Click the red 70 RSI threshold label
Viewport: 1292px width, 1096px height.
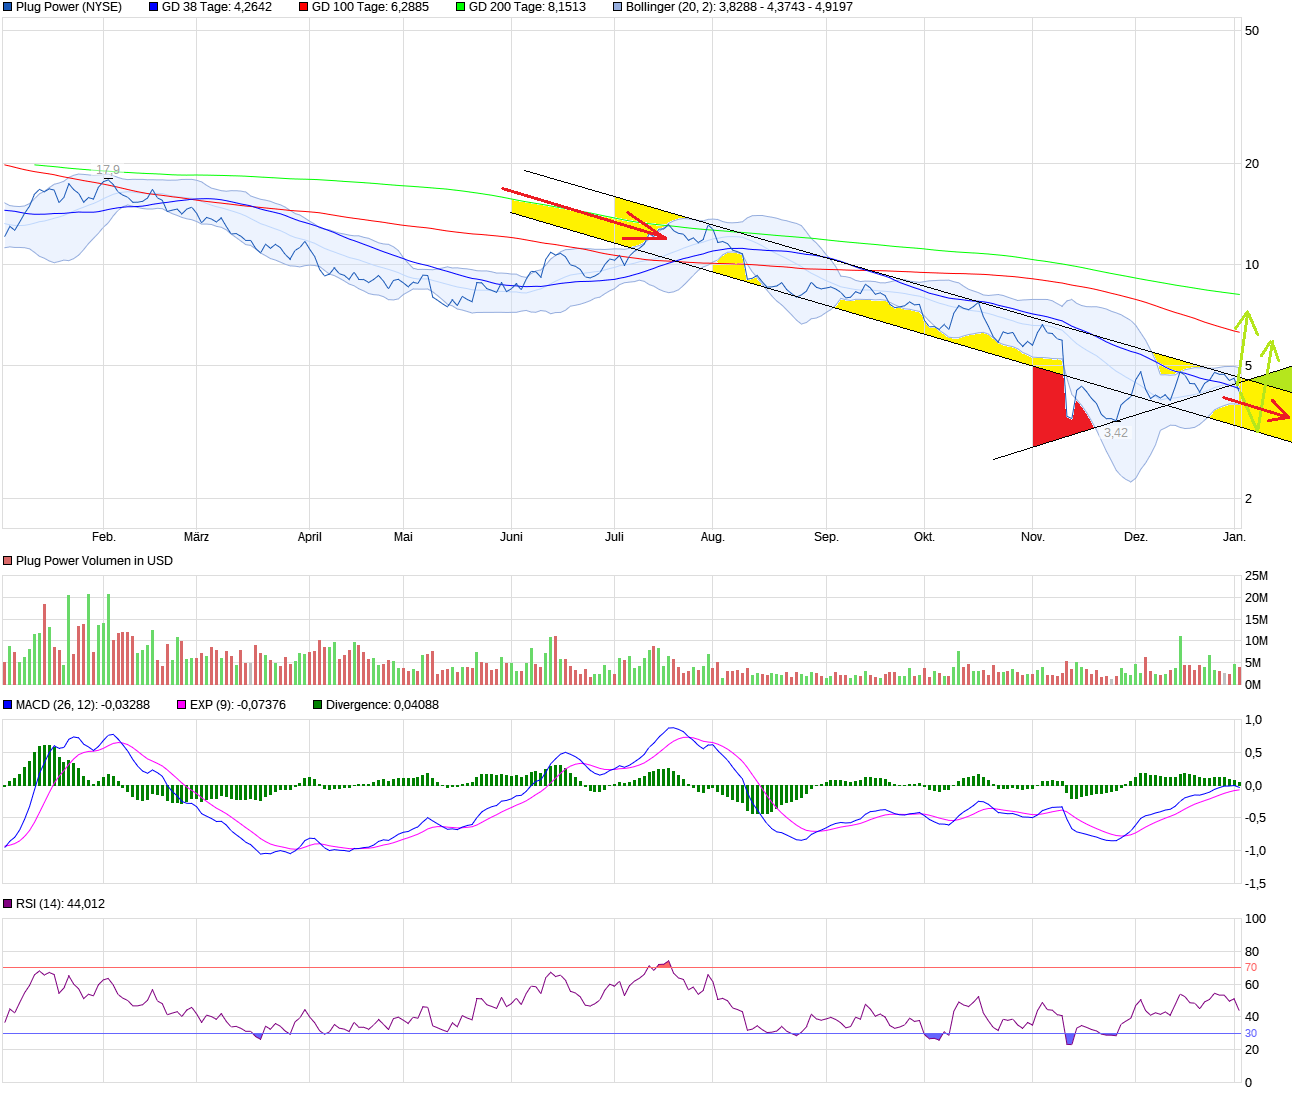(x=1250, y=968)
